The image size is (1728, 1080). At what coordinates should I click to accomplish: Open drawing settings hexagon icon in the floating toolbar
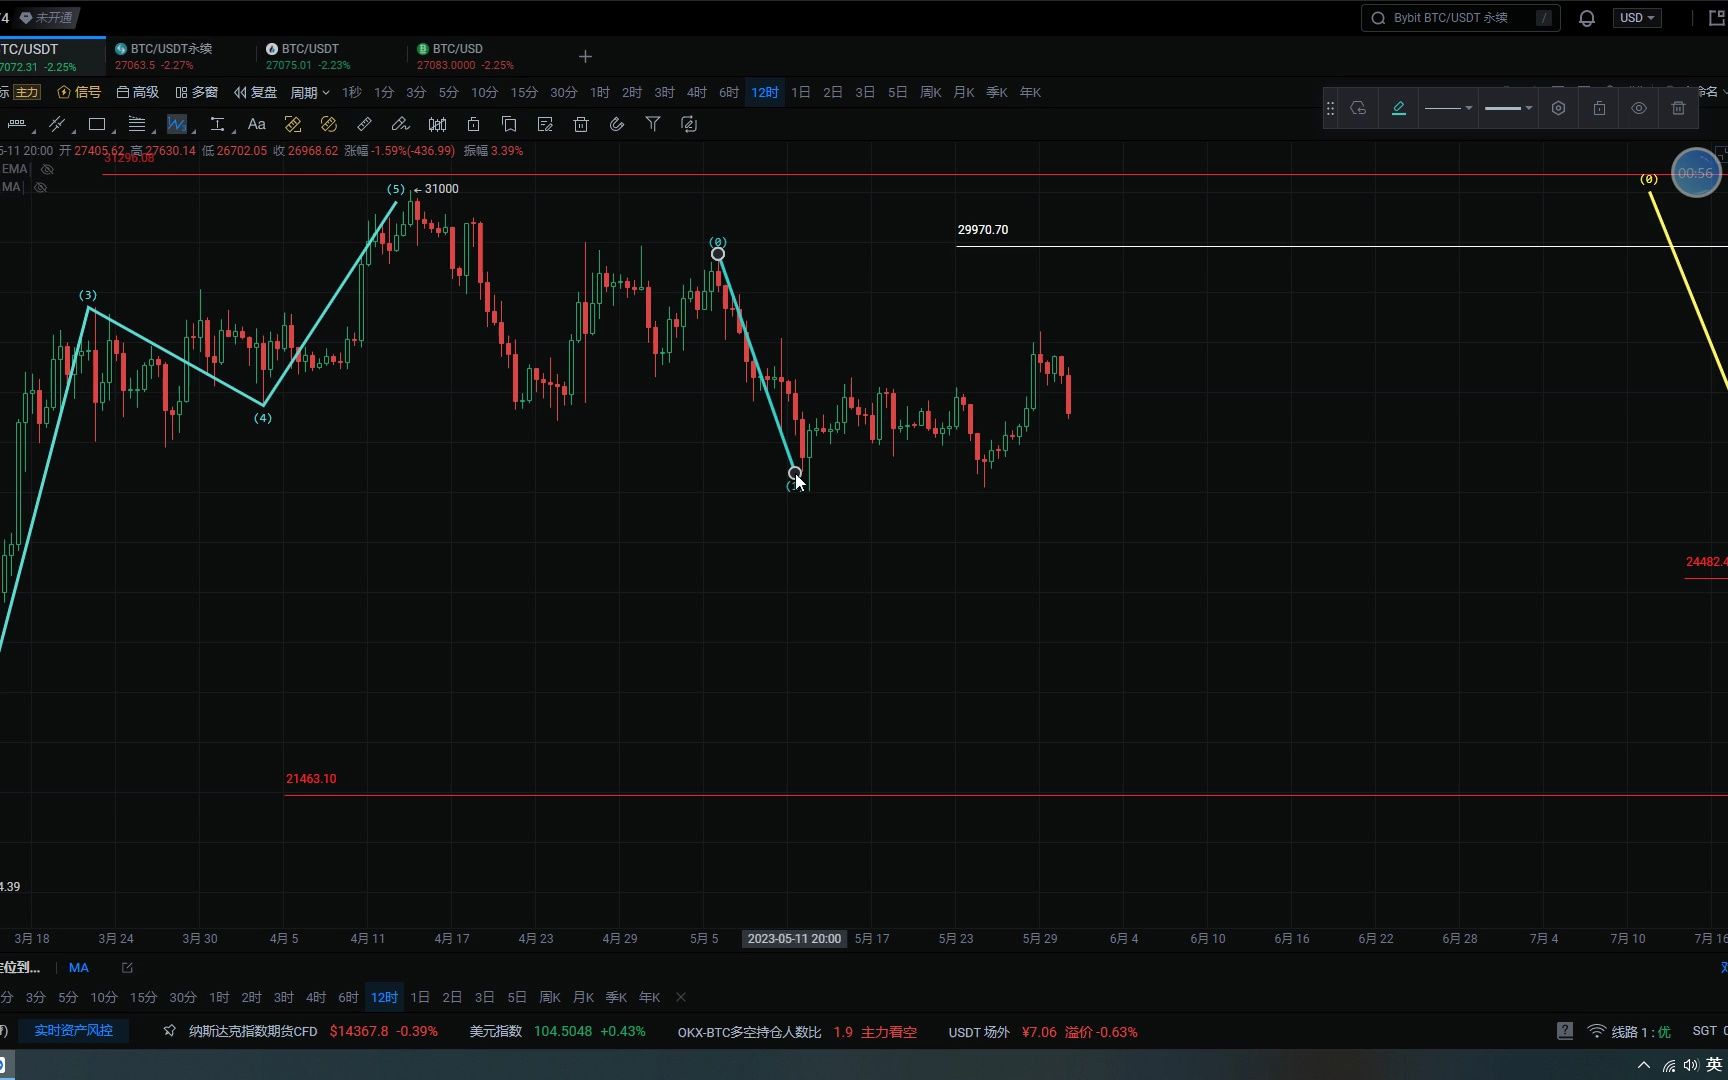(x=1558, y=108)
